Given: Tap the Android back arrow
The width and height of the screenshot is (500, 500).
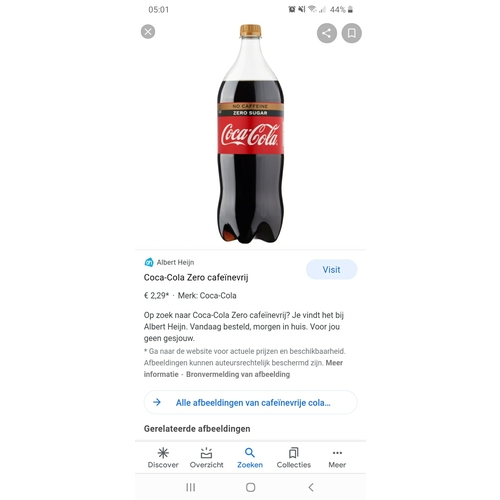Looking at the screenshot, I should (311, 487).
